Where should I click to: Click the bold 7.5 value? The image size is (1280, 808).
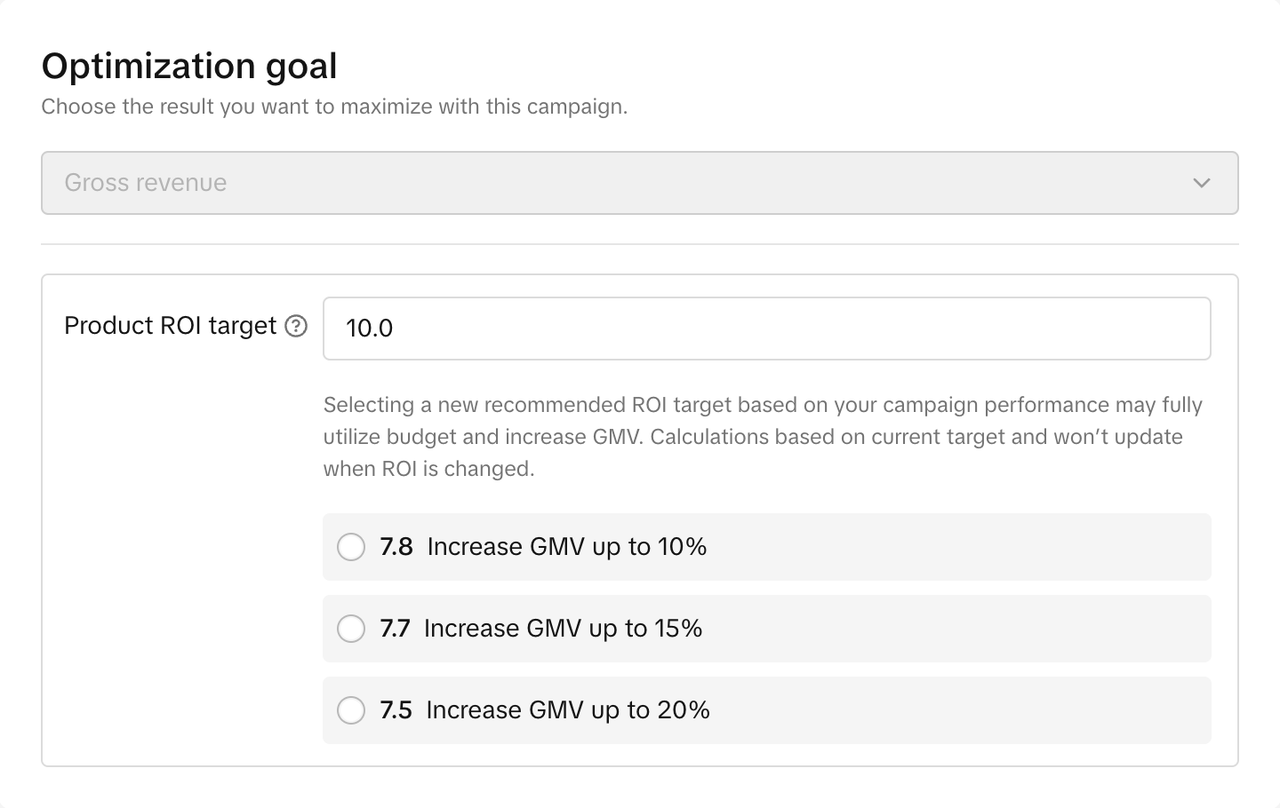click(396, 710)
